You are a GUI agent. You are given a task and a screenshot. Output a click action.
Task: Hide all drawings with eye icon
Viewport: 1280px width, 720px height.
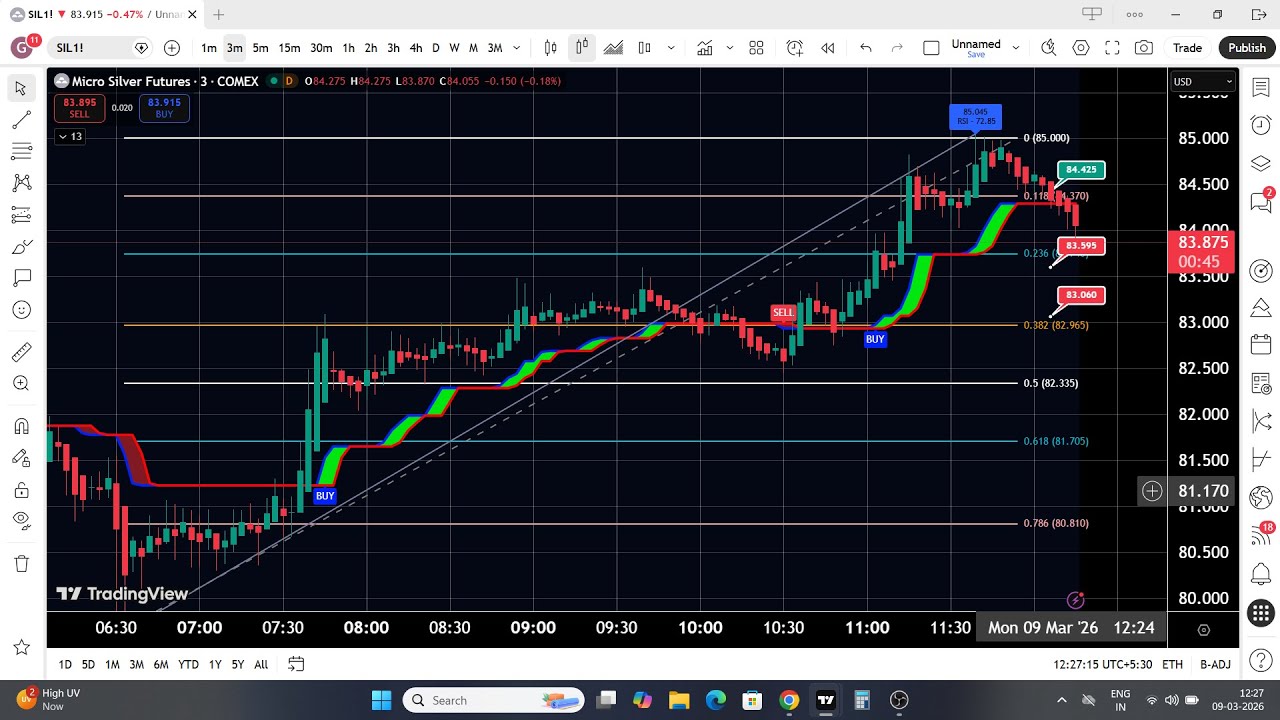pyautogui.click(x=21, y=521)
